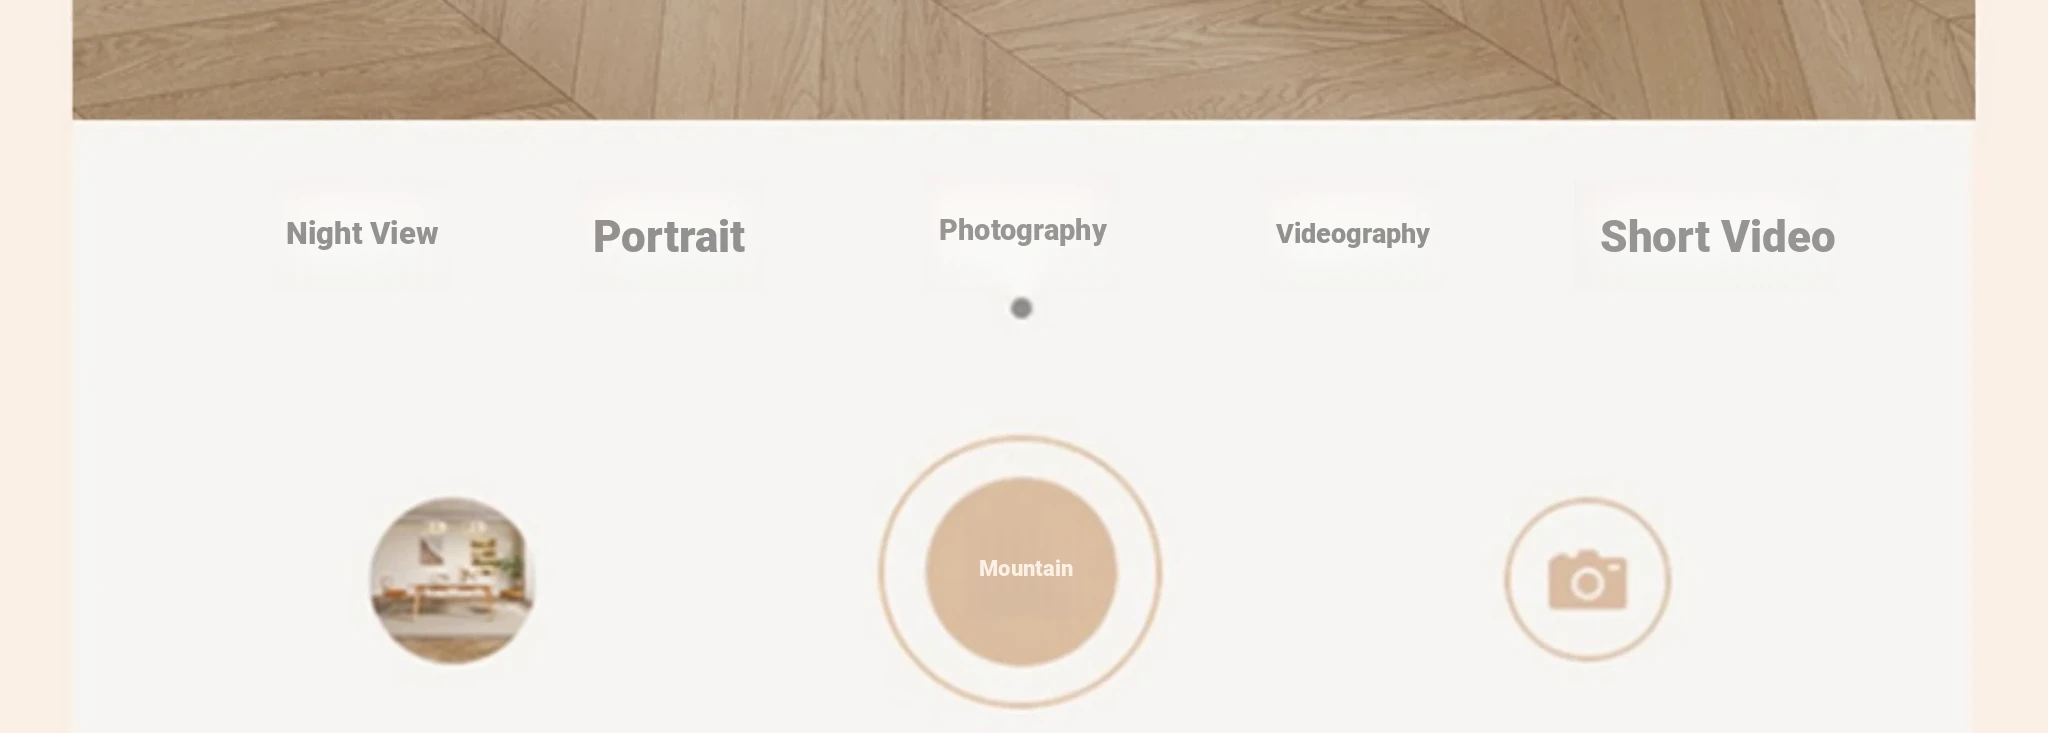Screen dimensions: 2048x733
Task: Tap the wooden floor viewfinder preview
Action: pos(1023,60)
